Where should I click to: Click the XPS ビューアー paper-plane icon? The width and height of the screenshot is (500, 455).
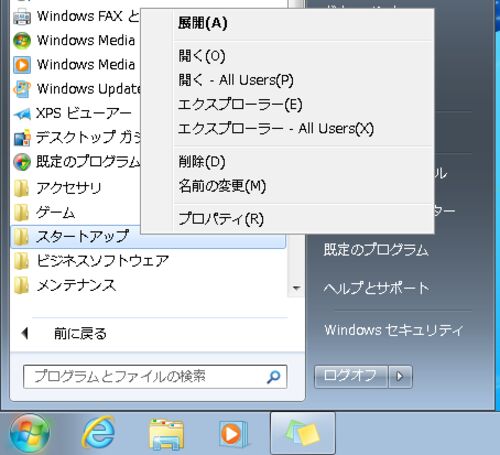coord(22,114)
